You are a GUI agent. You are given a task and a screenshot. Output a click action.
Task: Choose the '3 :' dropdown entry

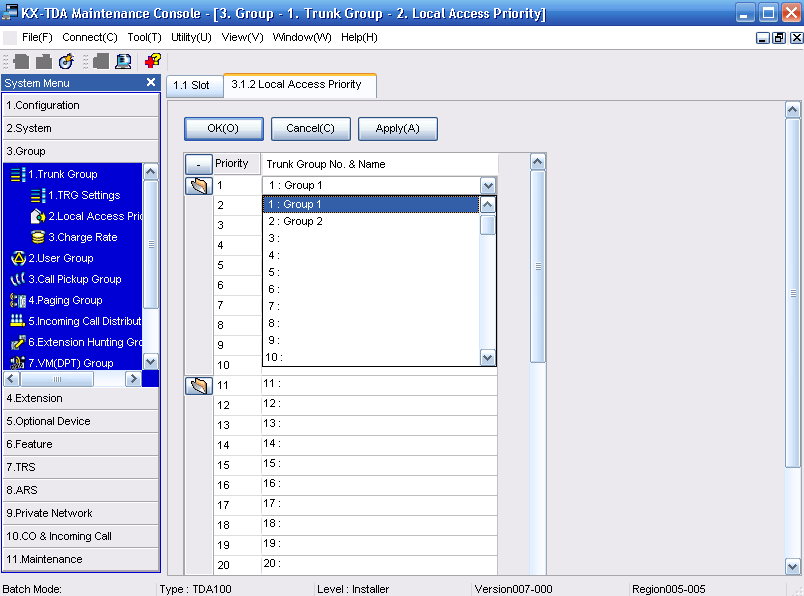[371, 238]
